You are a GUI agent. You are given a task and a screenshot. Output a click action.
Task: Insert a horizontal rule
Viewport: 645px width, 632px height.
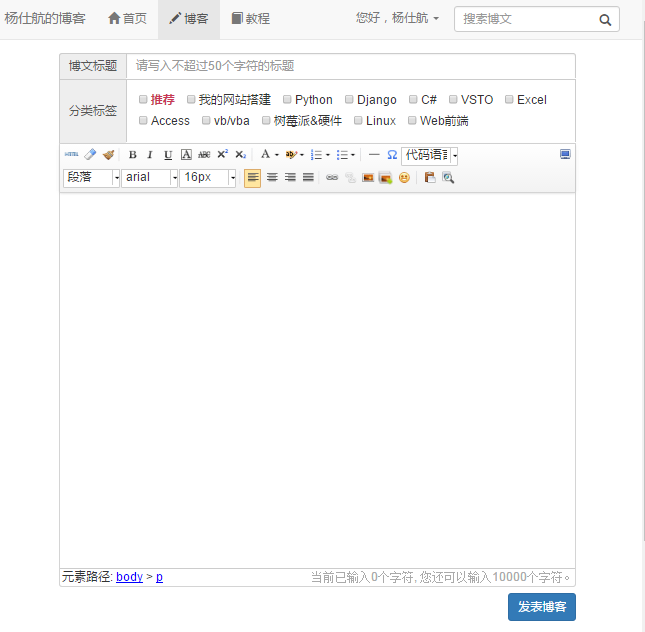[x=374, y=155]
